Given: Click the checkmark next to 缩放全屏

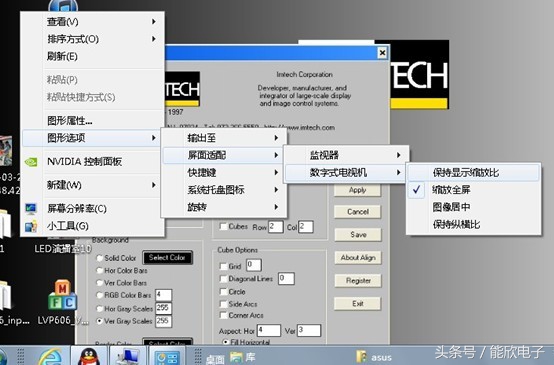Looking at the screenshot, I should pyautogui.click(x=417, y=190).
